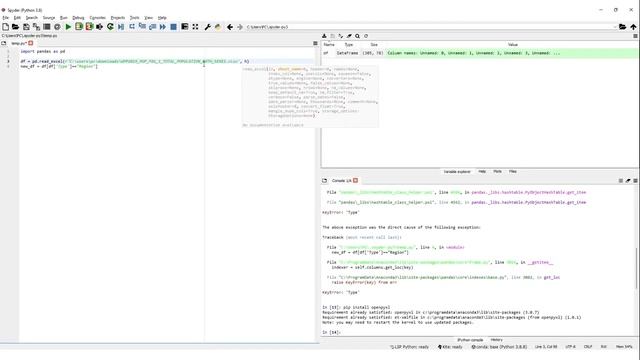This screenshot has width=640, height=360.
Task: Change to parent directory
Action: [x=633, y=27]
